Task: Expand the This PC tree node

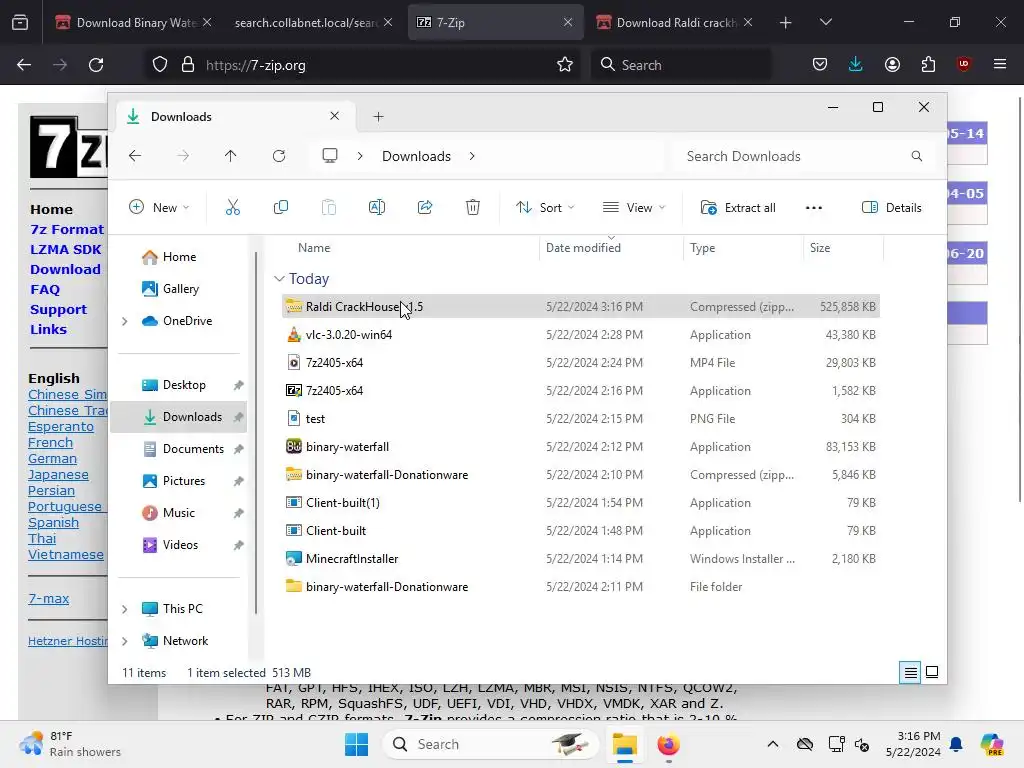Action: point(125,609)
